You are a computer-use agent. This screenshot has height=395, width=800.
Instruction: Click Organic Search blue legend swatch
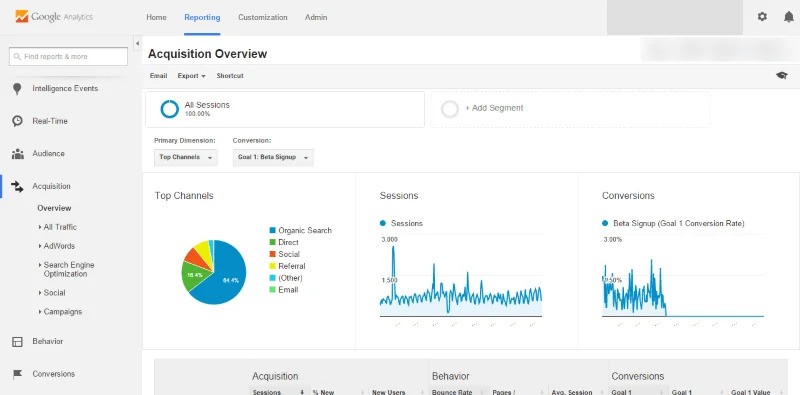[x=272, y=231]
